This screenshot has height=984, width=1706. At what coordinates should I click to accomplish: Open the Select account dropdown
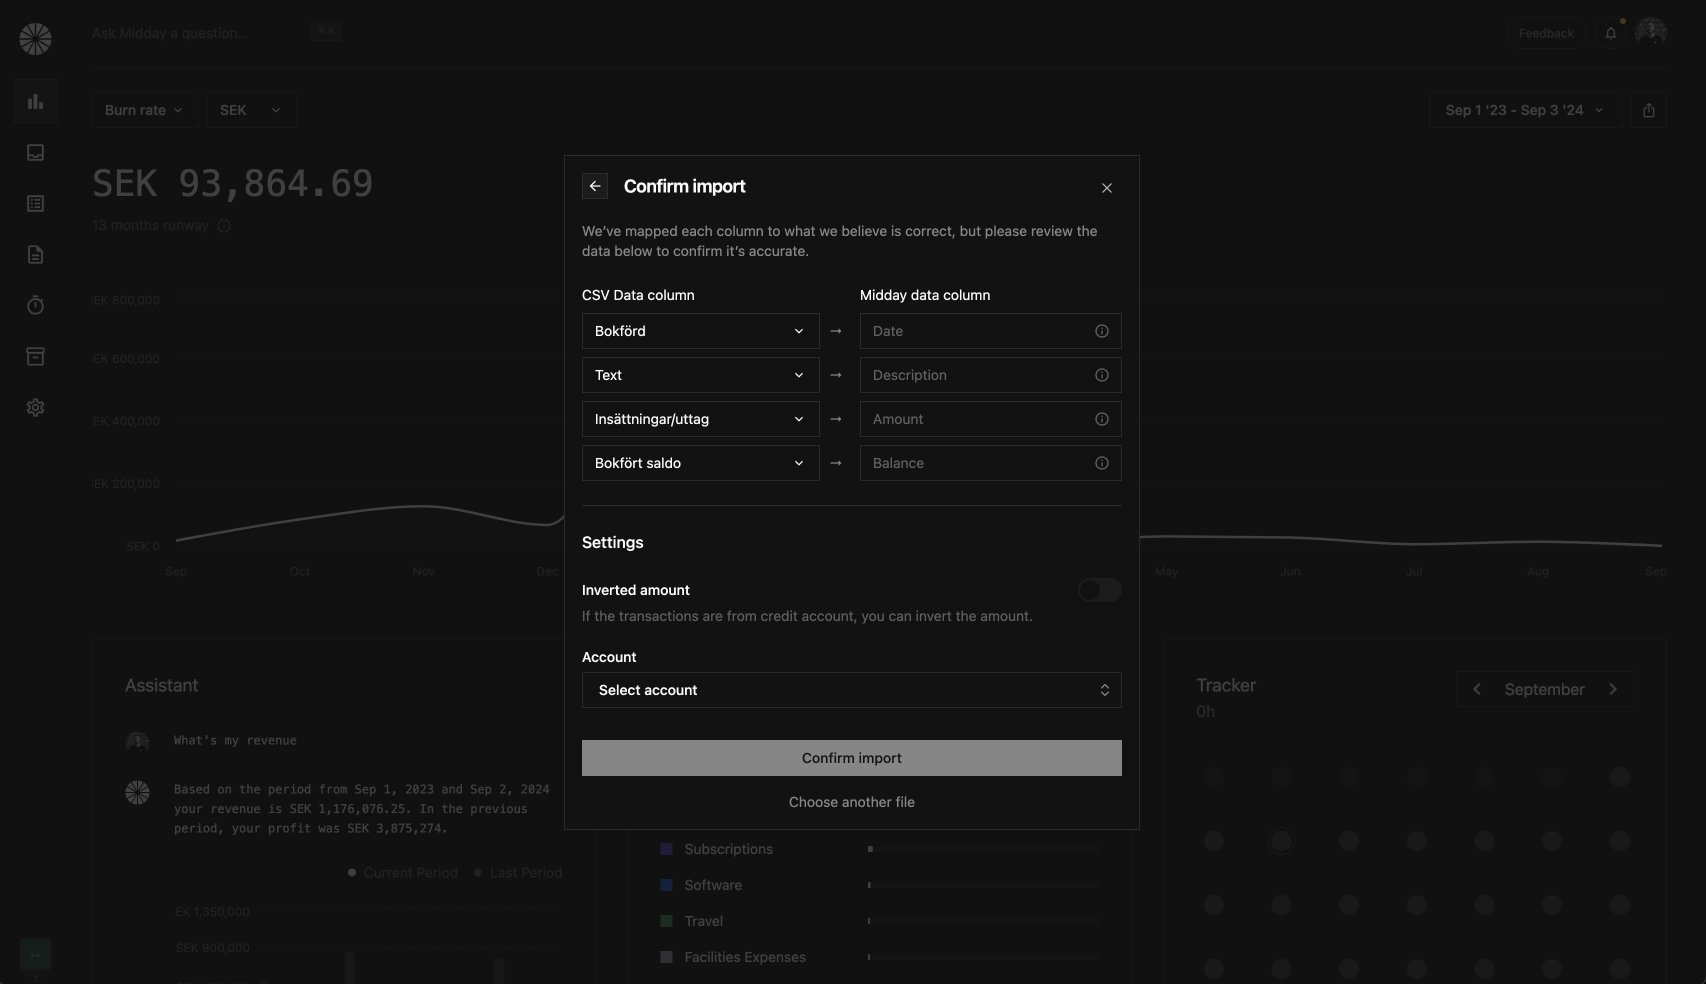click(851, 690)
